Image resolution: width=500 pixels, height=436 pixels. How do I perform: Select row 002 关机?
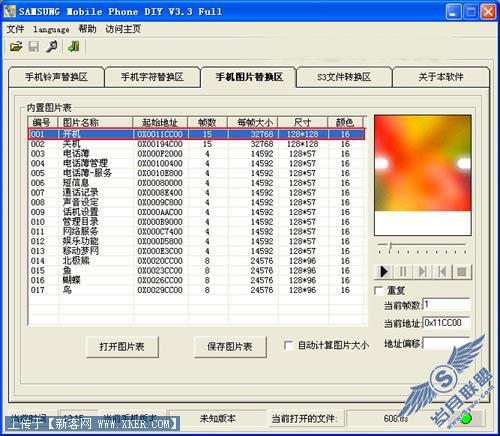[197, 144]
